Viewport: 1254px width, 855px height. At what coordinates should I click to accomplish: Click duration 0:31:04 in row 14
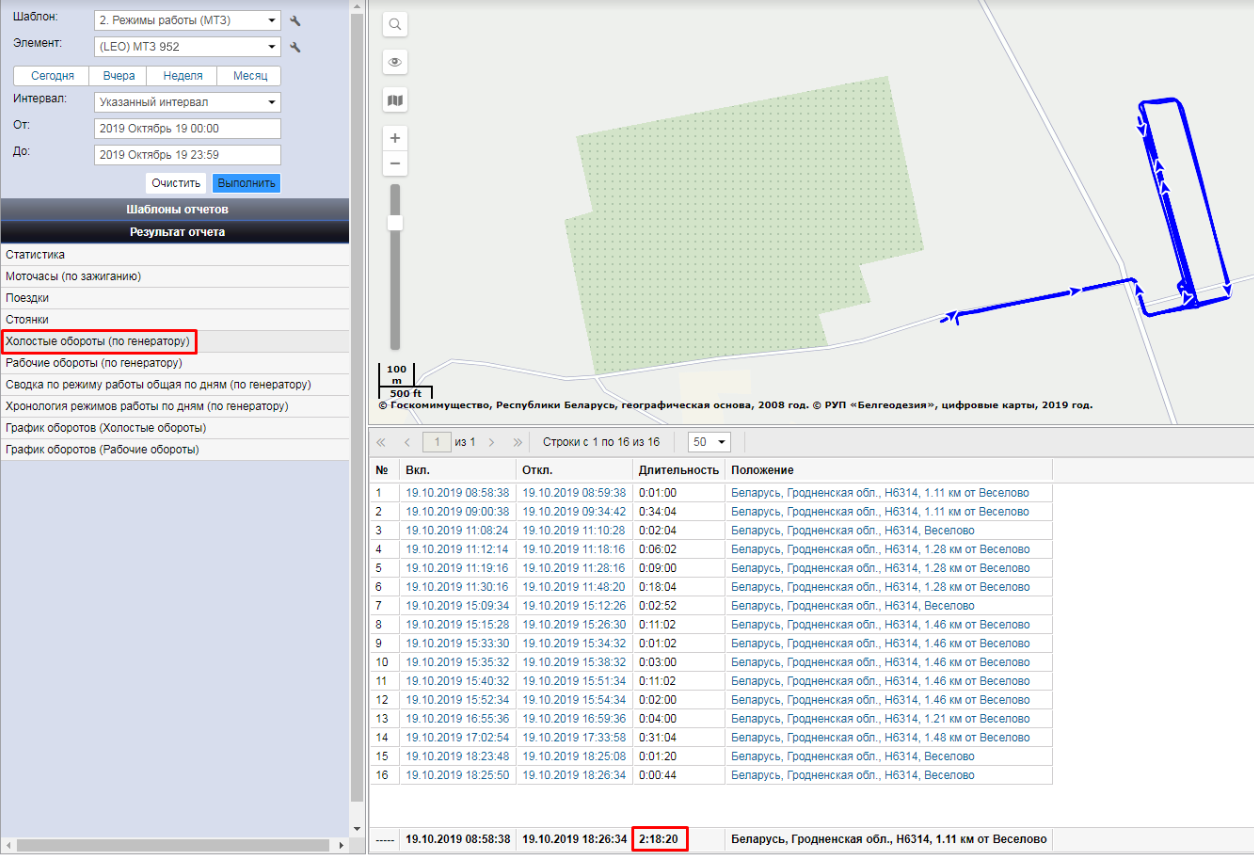pyautogui.click(x=659, y=738)
